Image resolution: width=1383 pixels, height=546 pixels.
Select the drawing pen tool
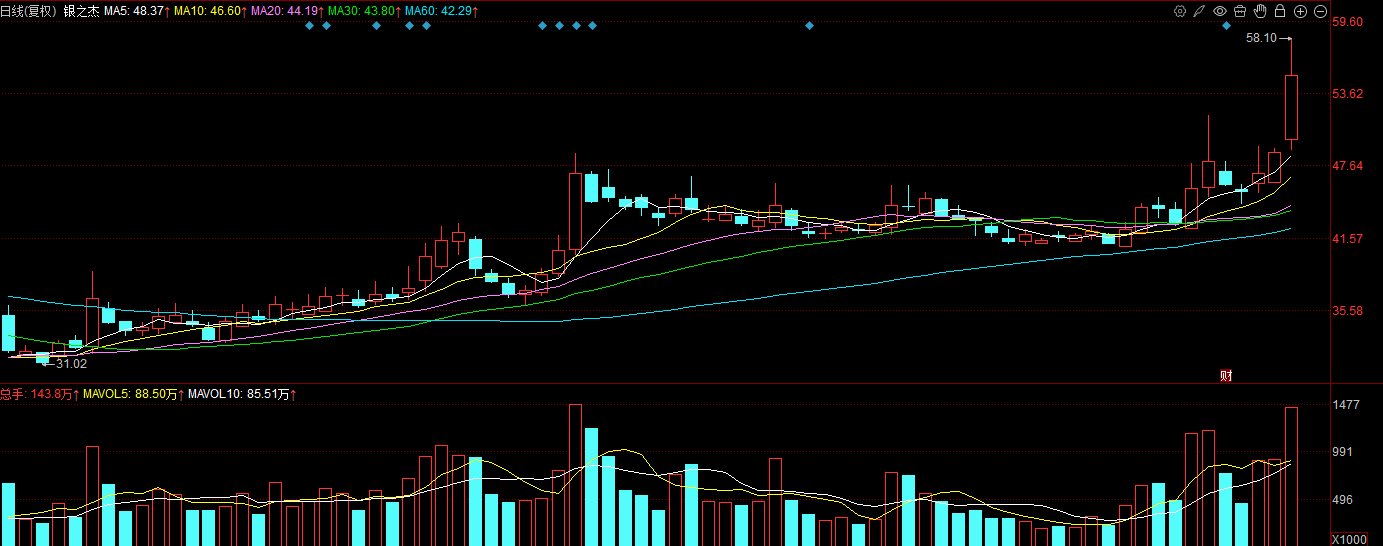pyautogui.click(x=1199, y=11)
